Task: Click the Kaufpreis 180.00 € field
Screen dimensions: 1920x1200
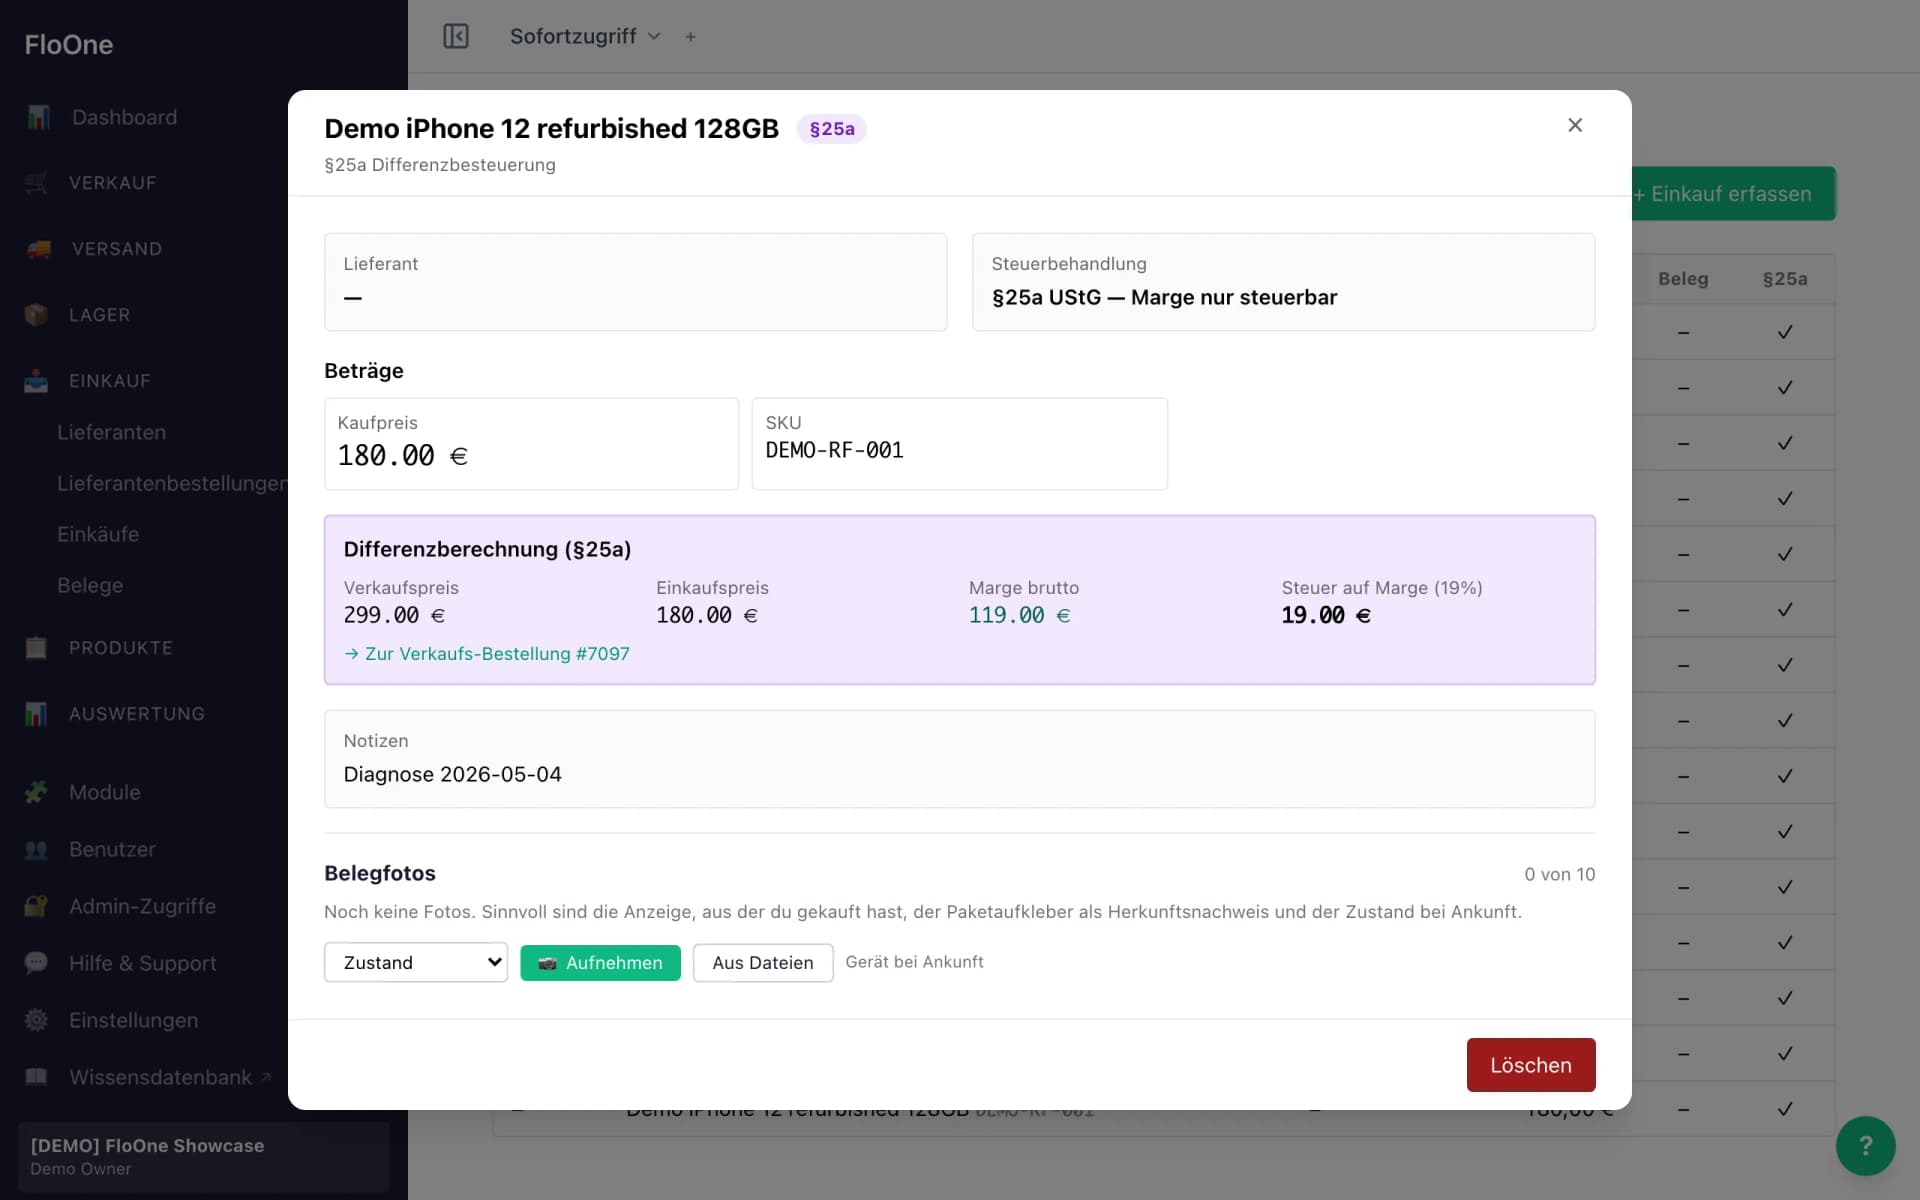Action: (531, 444)
